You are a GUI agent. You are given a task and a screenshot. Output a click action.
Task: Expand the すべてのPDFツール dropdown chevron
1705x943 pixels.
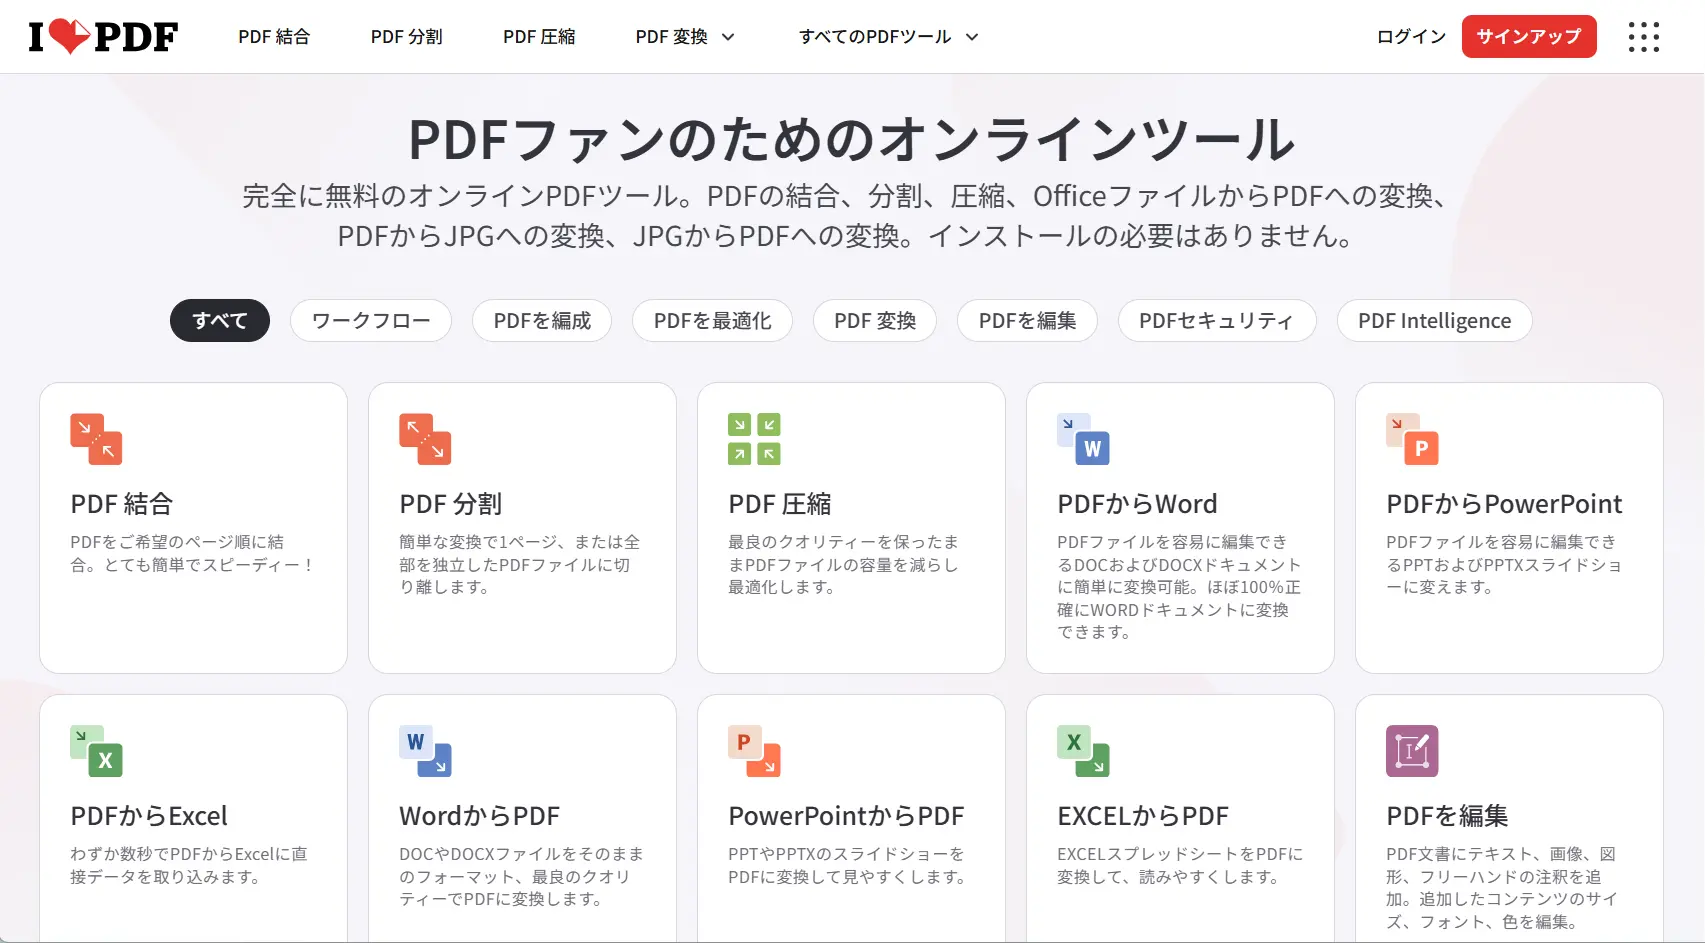click(x=971, y=37)
